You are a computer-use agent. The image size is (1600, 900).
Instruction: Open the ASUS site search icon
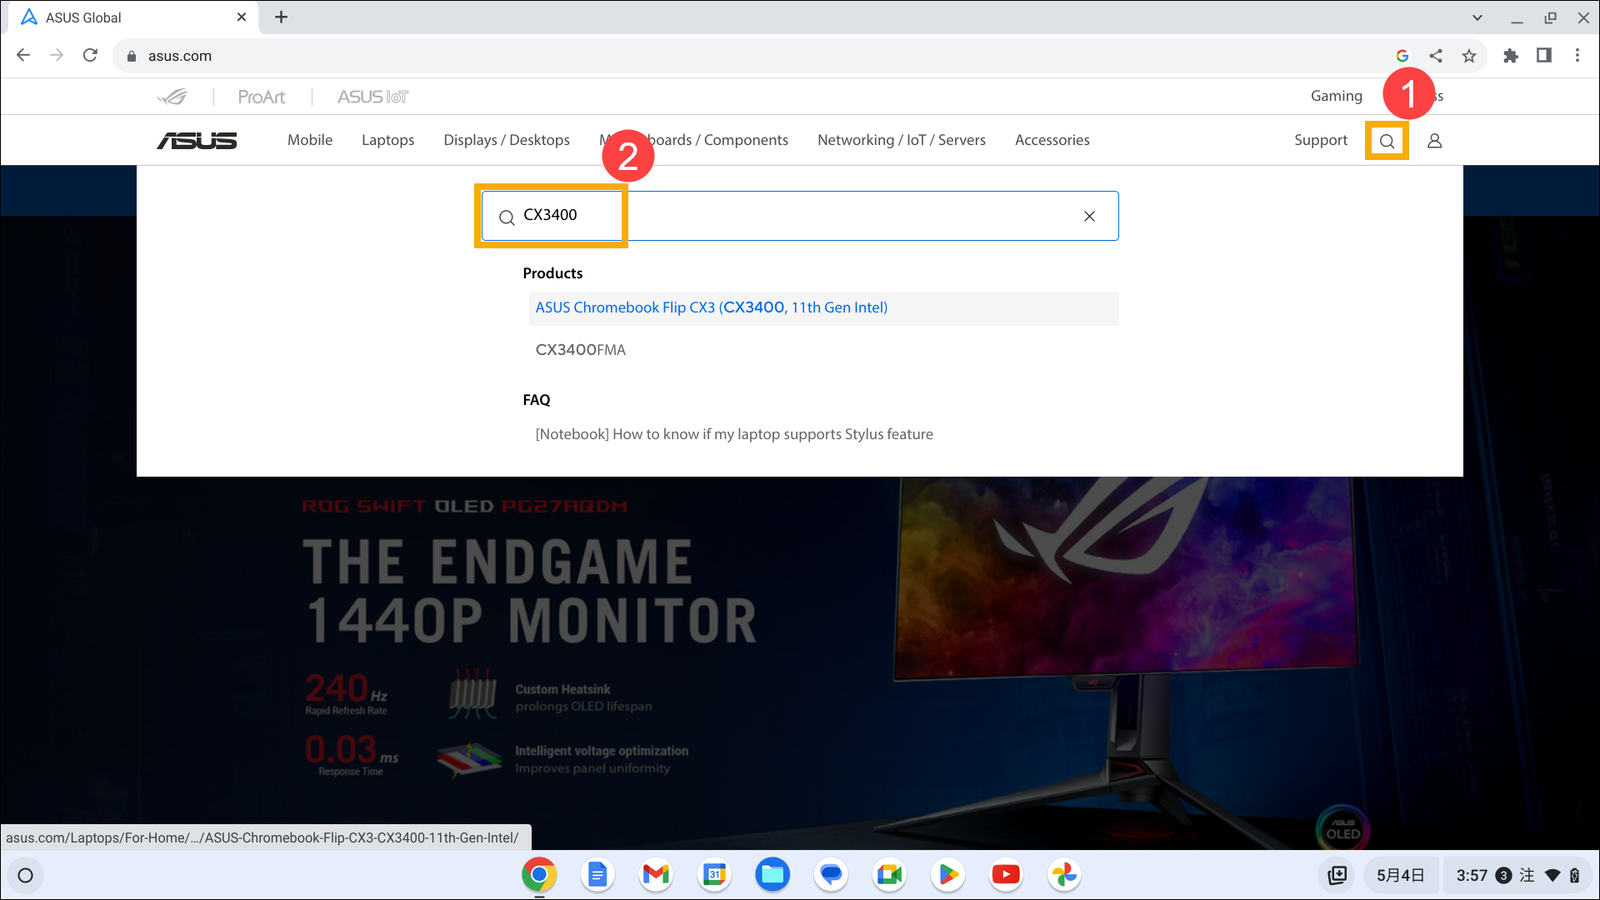pyautogui.click(x=1387, y=141)
